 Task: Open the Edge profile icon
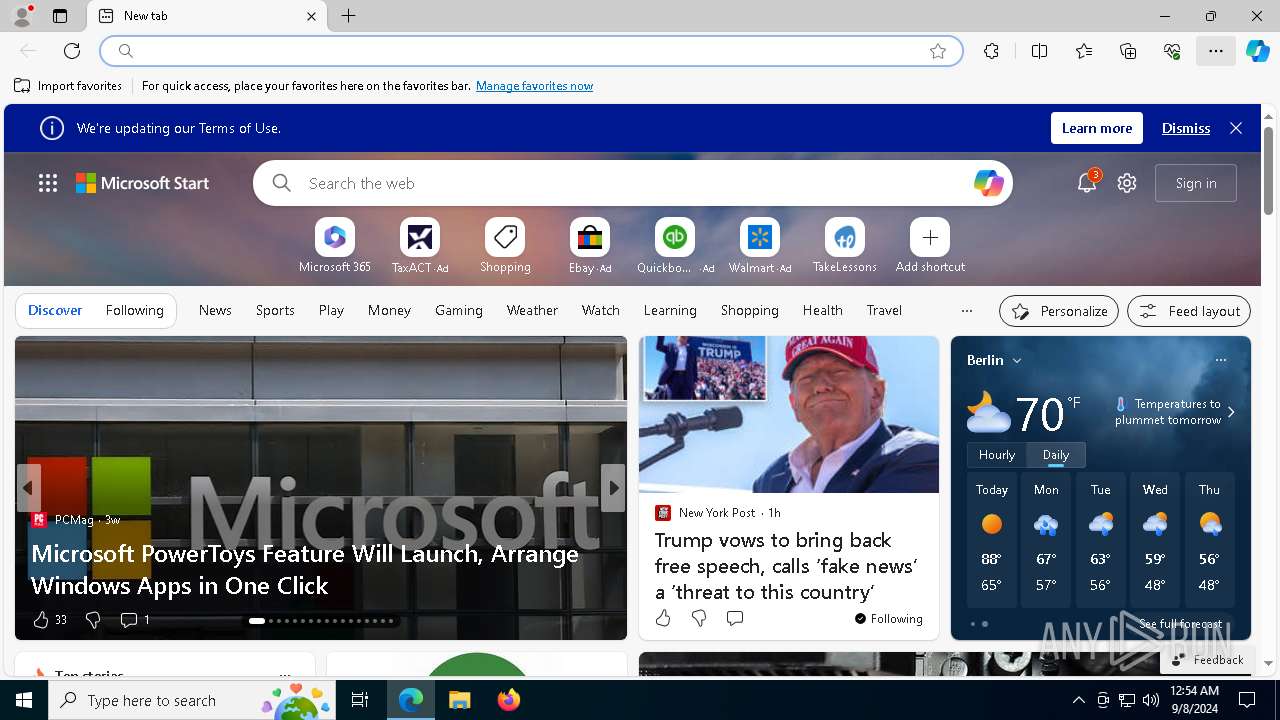pyautogui.click(x=22, y=16)
